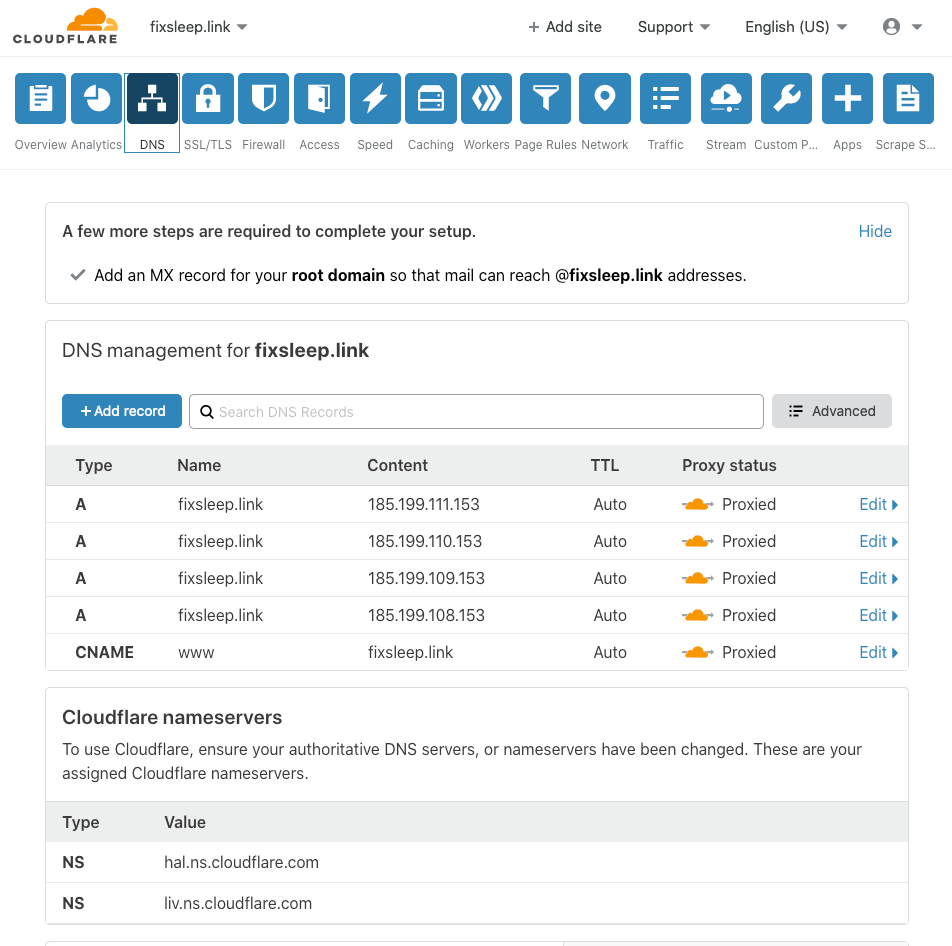952x946 pixels.
Task: Select the DNS network icon
Action: (152, 98)
